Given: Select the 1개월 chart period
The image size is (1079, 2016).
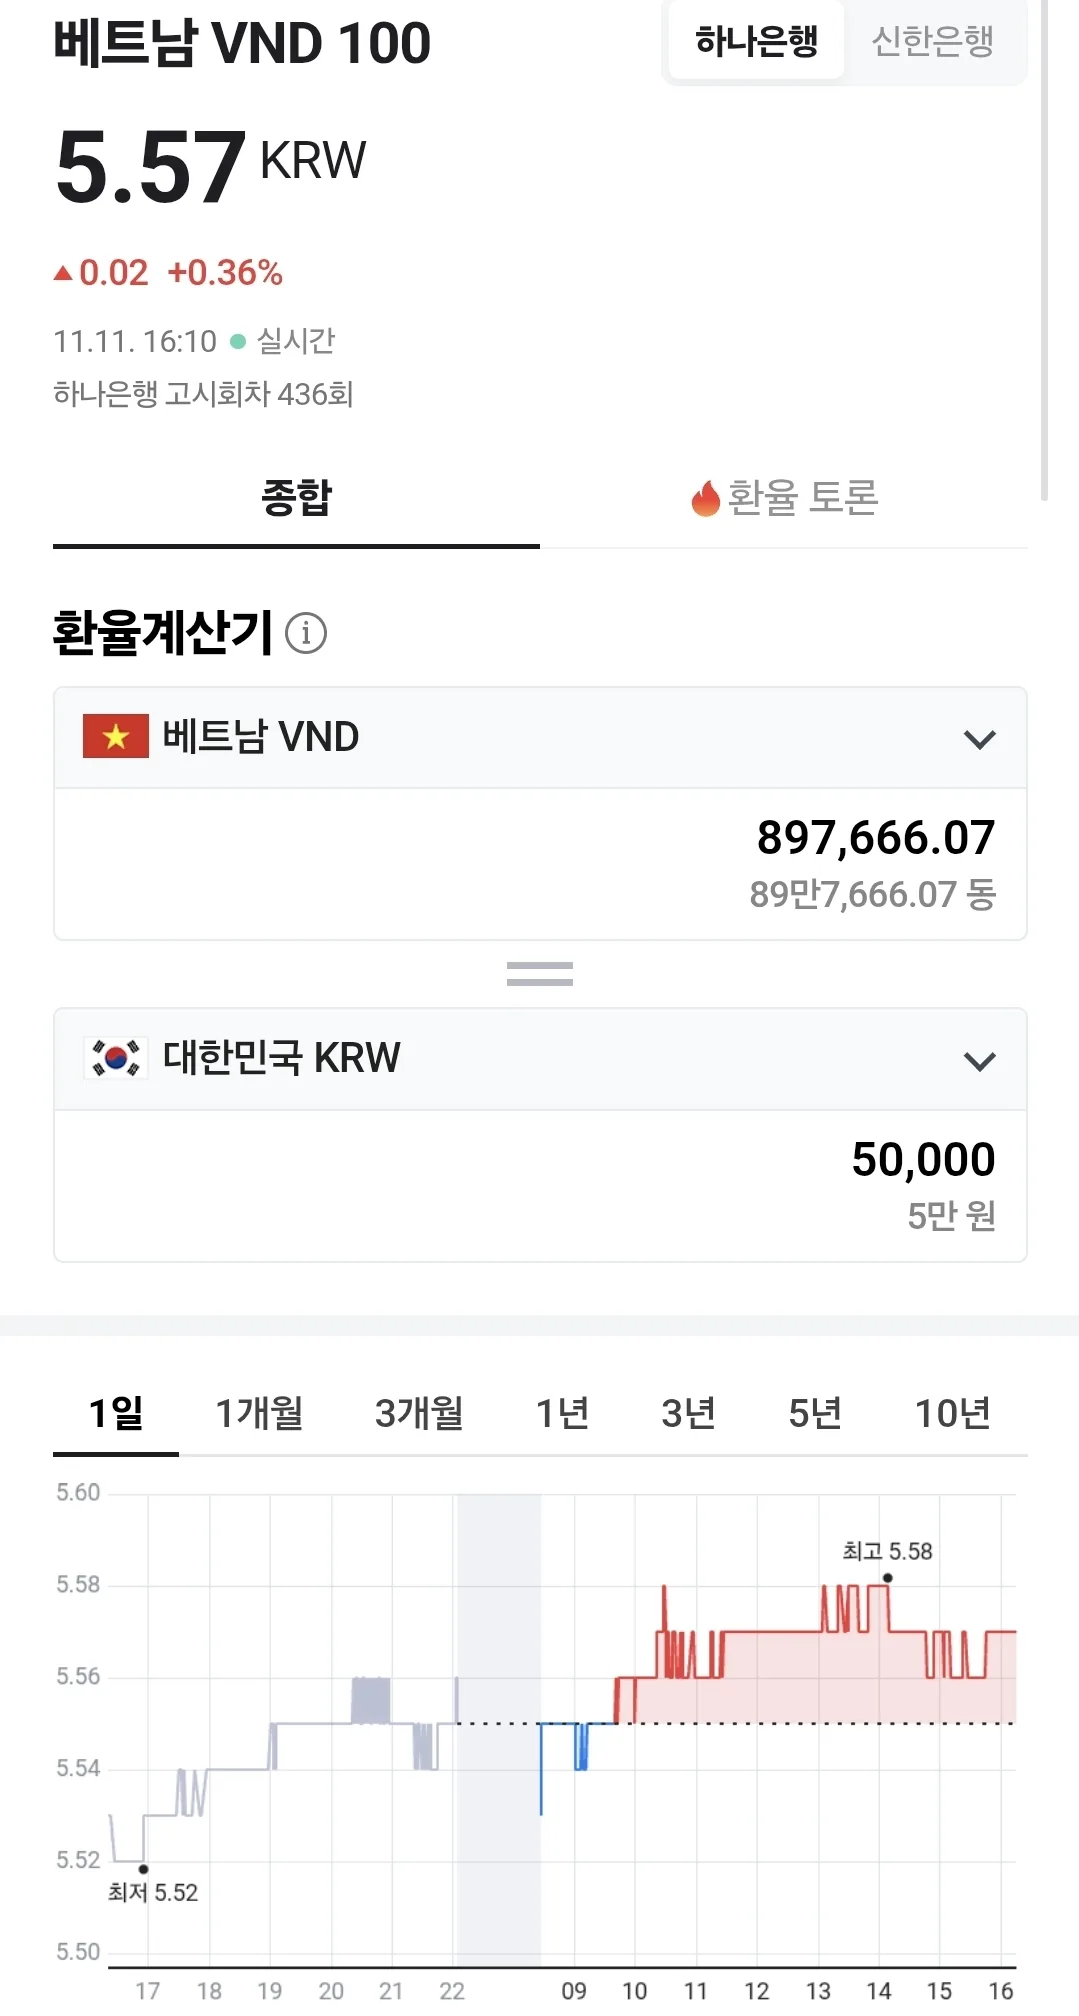Looking at the screenshot, I should [x=259, y=1413].
